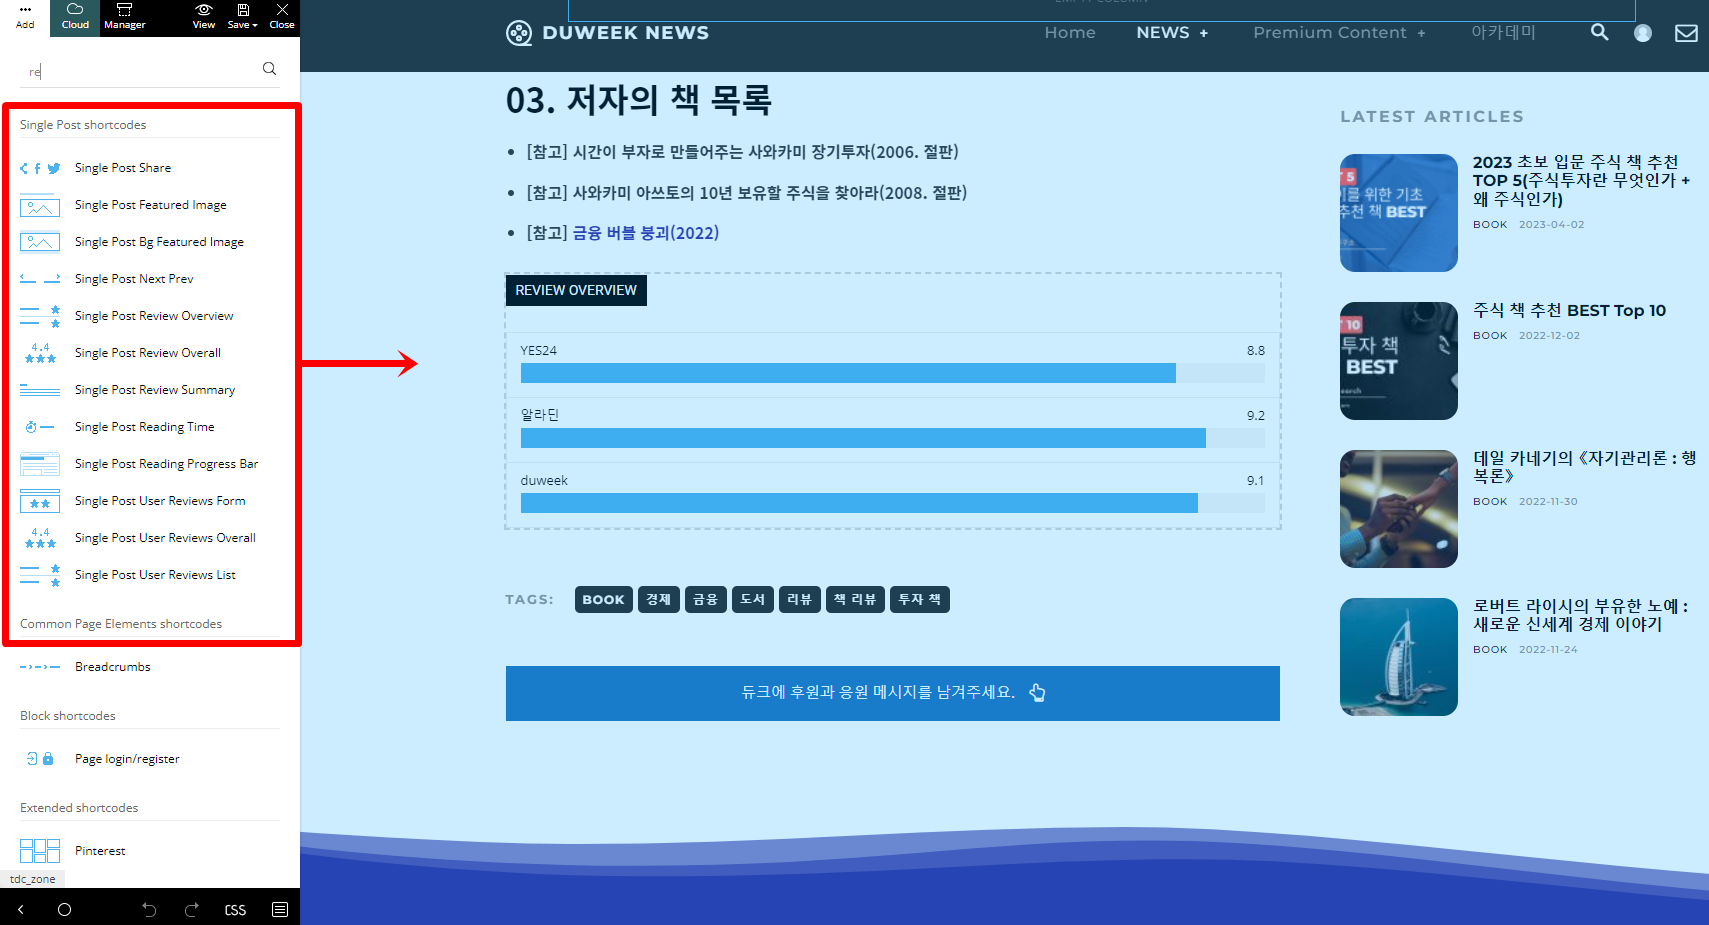This screenshot has height=925, width=1709.
Task: Select the Single Post Review Overall element
Action: point(150,353)
